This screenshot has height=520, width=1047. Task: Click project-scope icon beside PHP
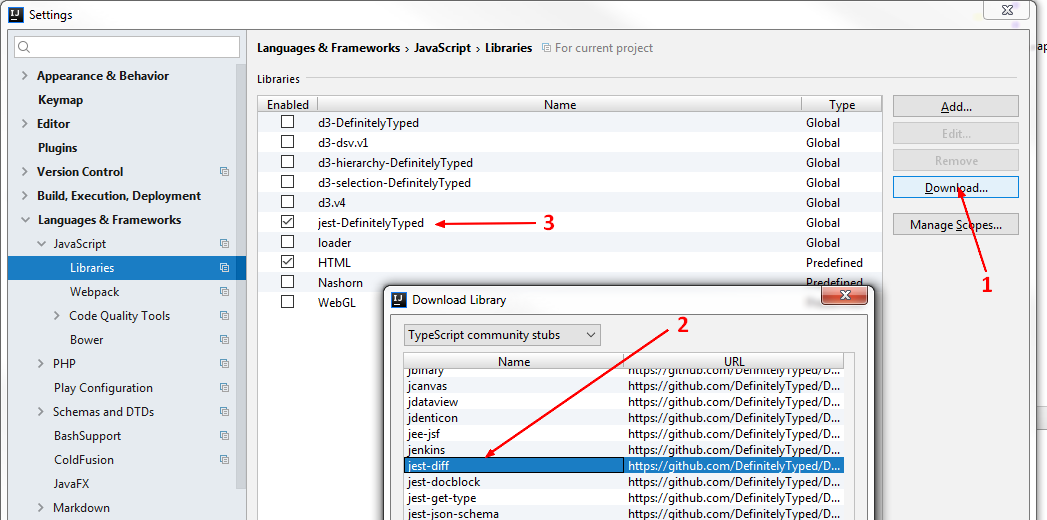225,364
